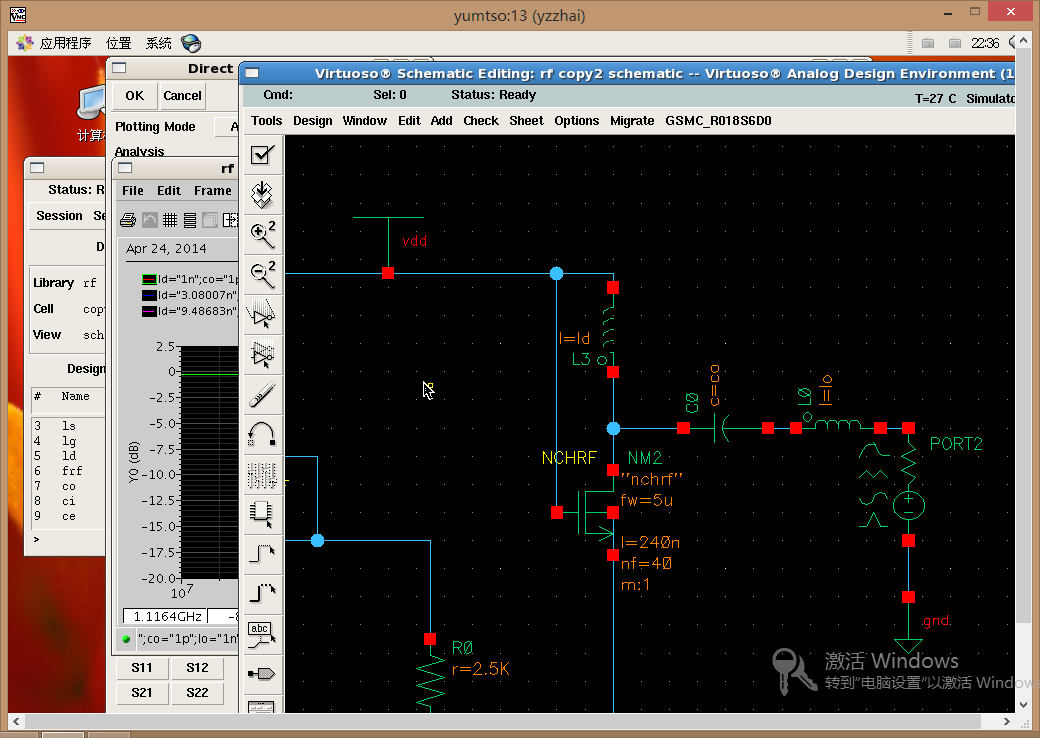Open the Migrate menu
Viewport: 1040px width, 738px height.
pos(632,120)
